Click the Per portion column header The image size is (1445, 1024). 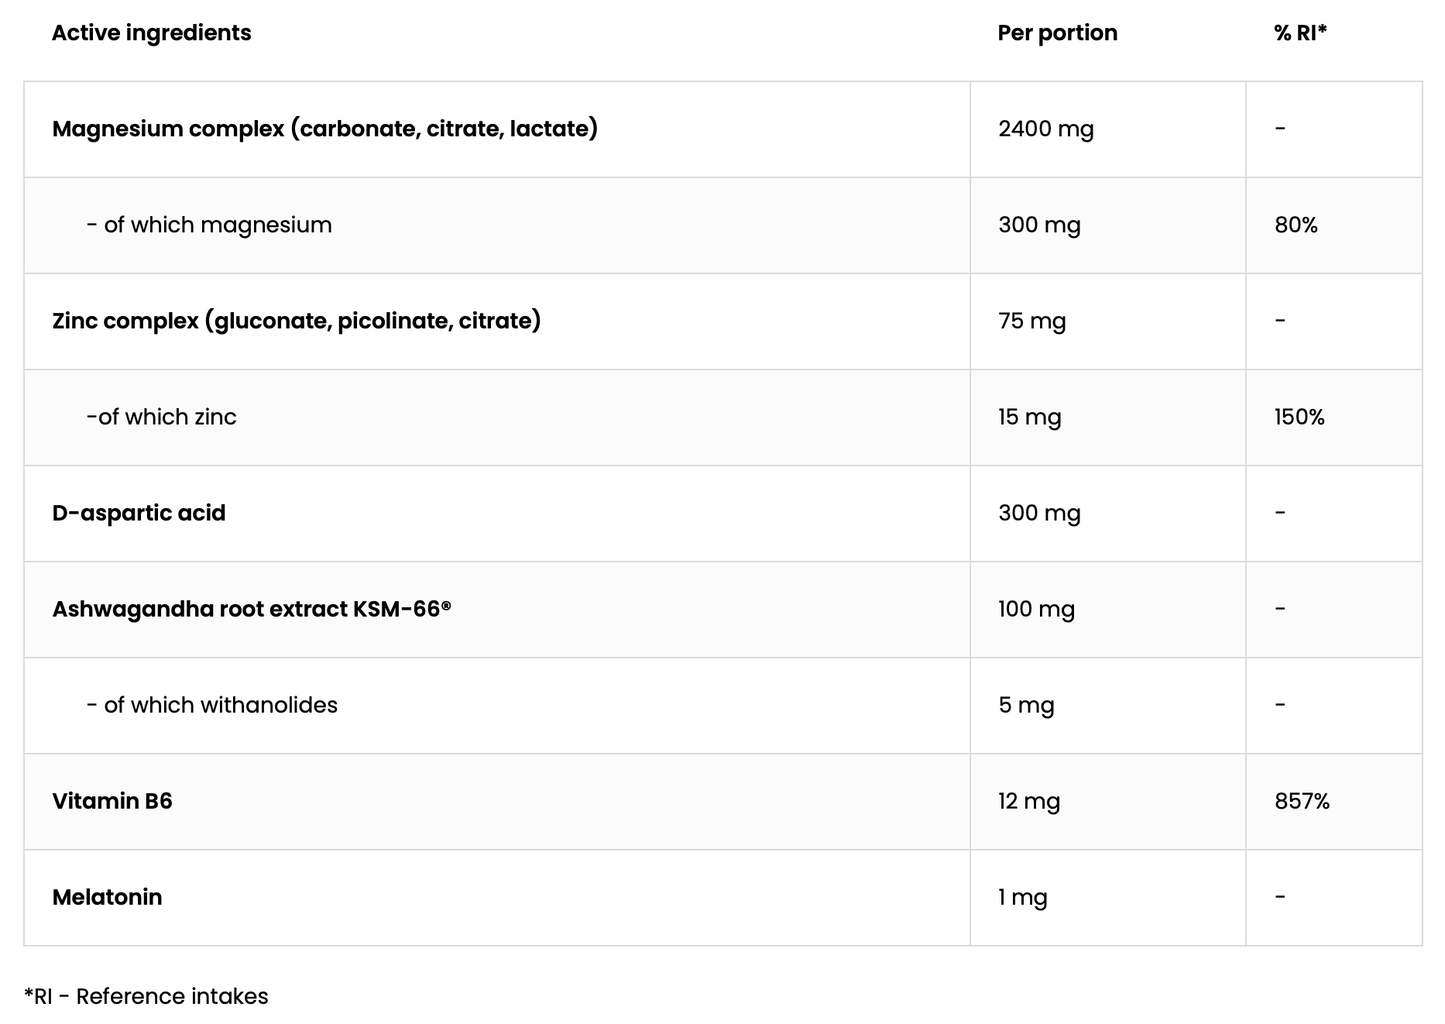coord(1057,33)
